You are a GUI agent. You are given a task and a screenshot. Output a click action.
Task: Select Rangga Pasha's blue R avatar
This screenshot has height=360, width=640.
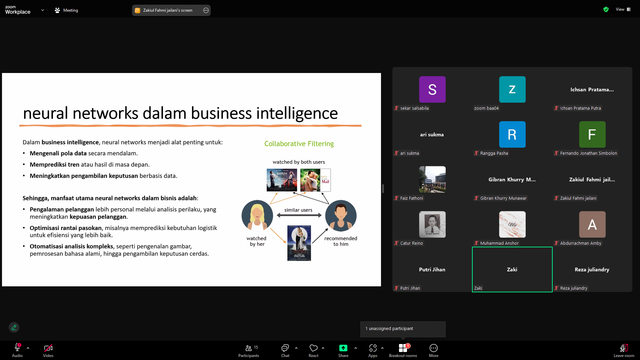tap(512, 134)
